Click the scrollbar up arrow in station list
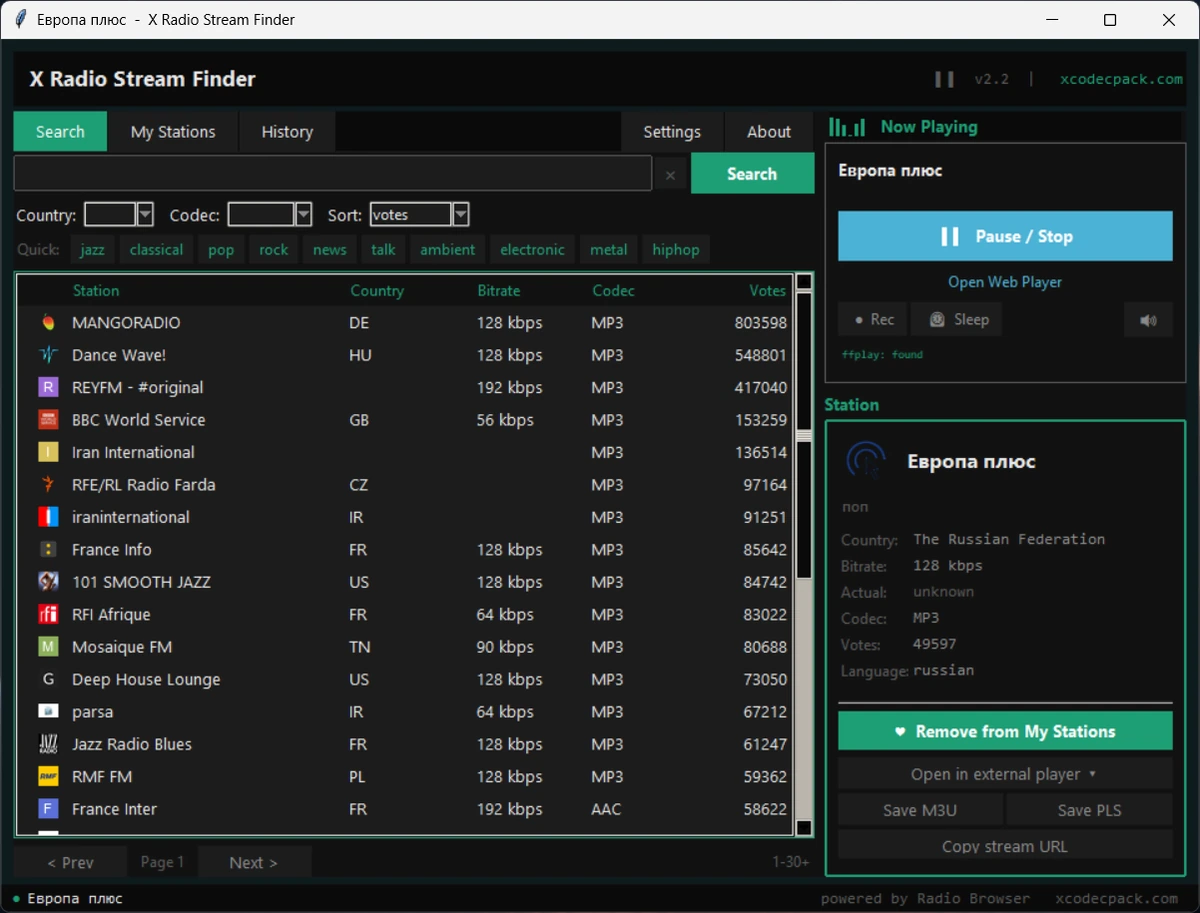This screenshot has height=913, width=1200. (804, 282)
